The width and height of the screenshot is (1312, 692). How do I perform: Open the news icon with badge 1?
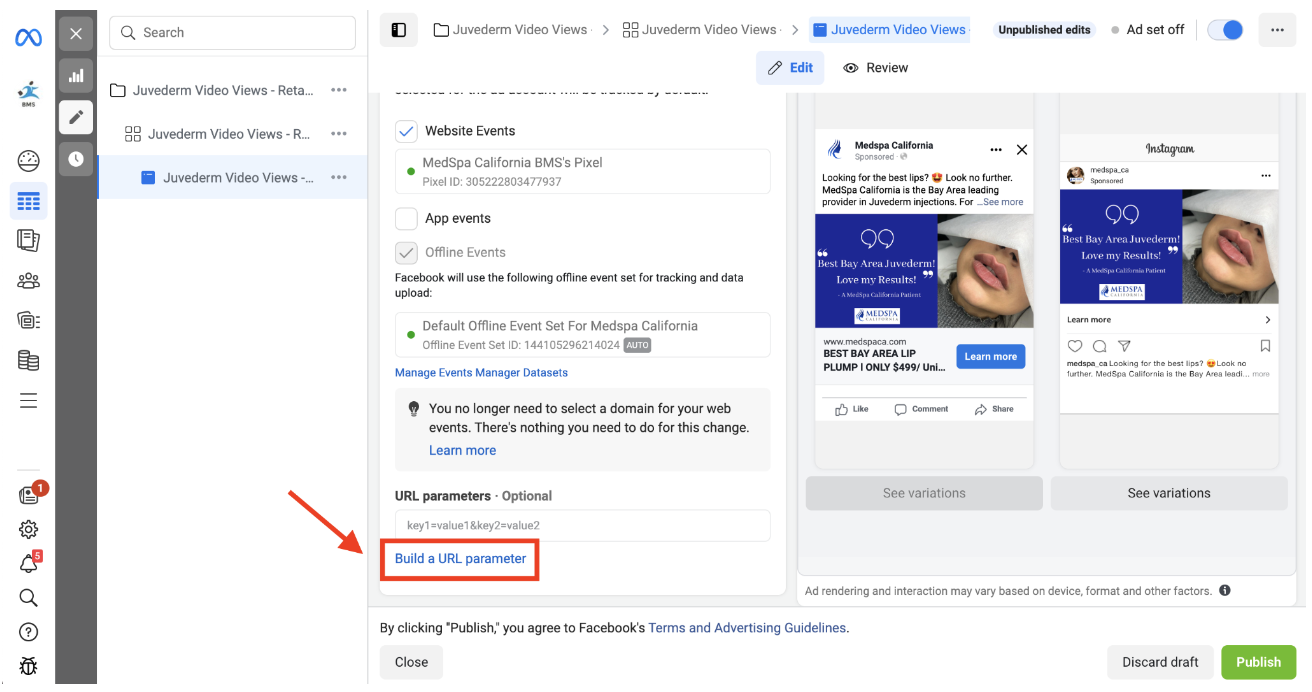29,495
